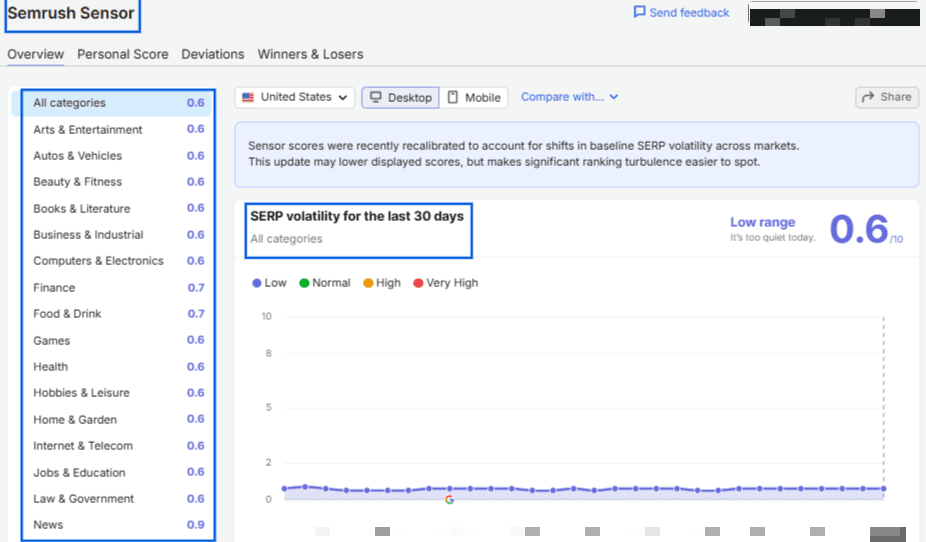Screen dimensions: 926x542
Task: Switch to Mobile device view
Action: click(x=474, y=97)
